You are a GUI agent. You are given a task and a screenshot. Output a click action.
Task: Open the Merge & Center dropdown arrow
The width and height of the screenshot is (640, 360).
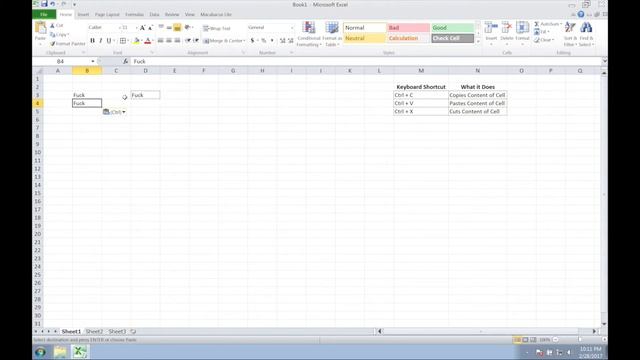pyautogui.click(x=244, y=40)
